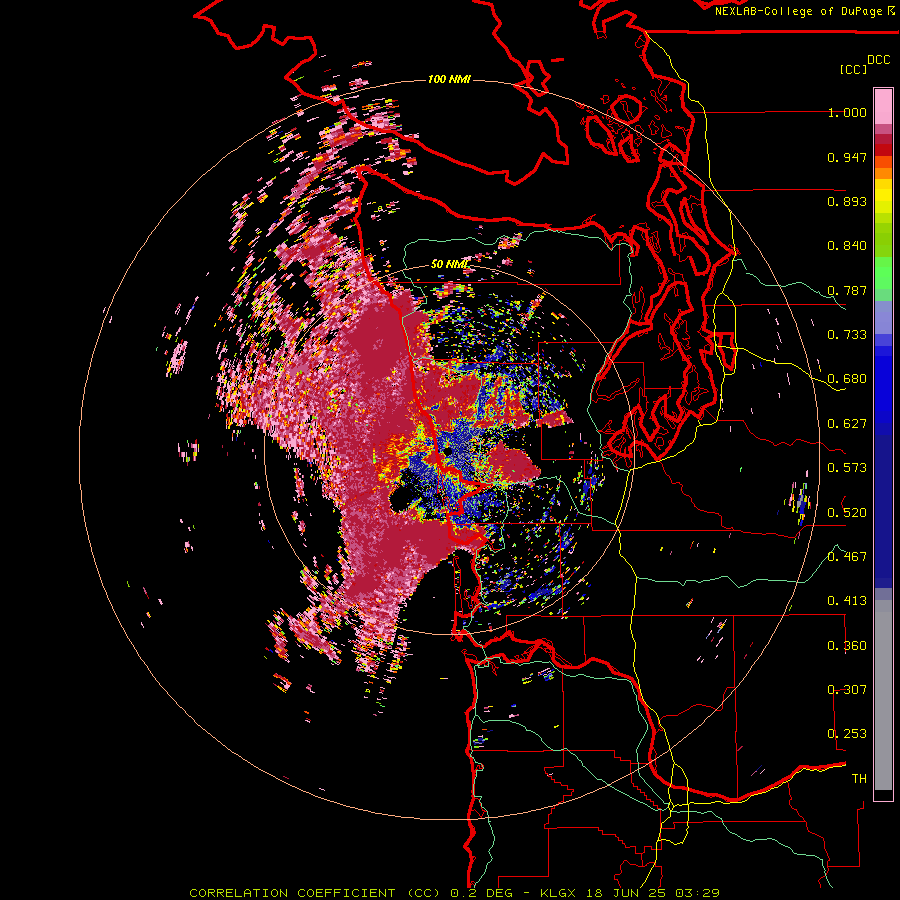Pick the gray color bar segment
The height and width of the screenshot is (900, 900).
tap(883, 695)
